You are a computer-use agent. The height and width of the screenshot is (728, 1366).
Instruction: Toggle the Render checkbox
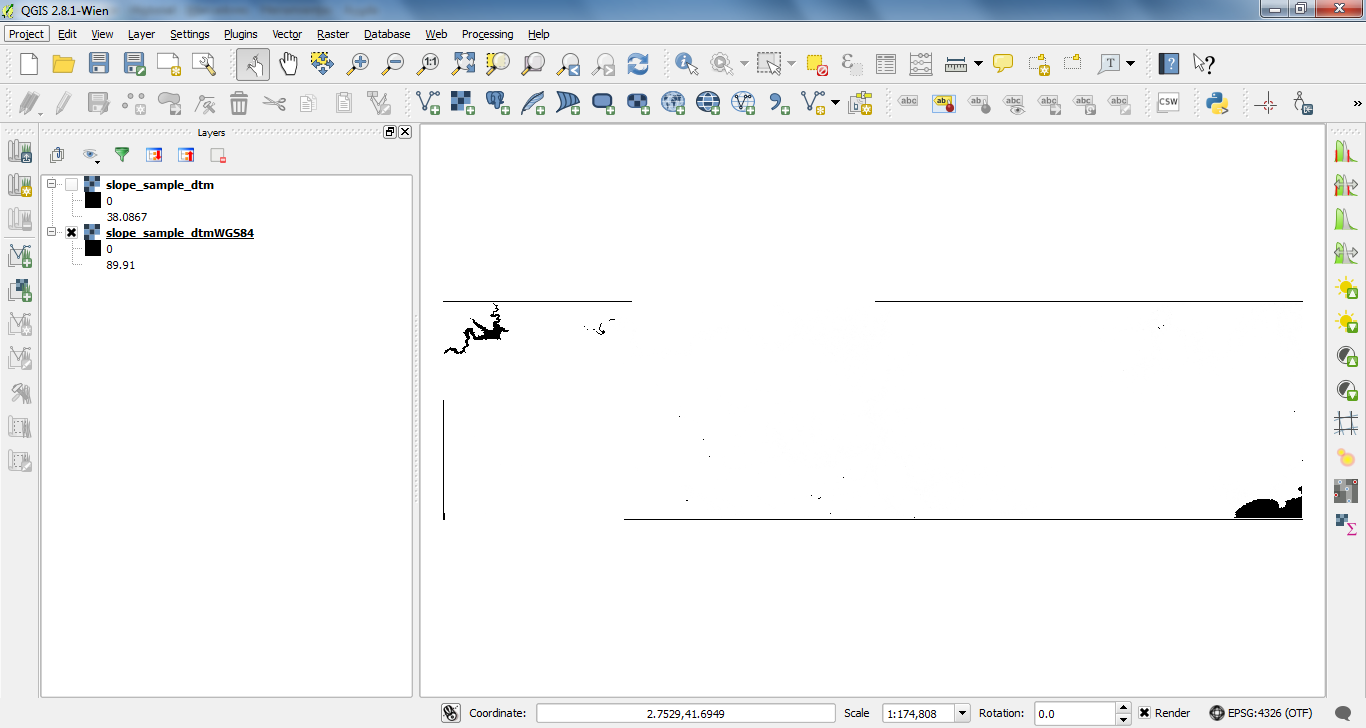pyautogui.click(x=1144, y=713)
